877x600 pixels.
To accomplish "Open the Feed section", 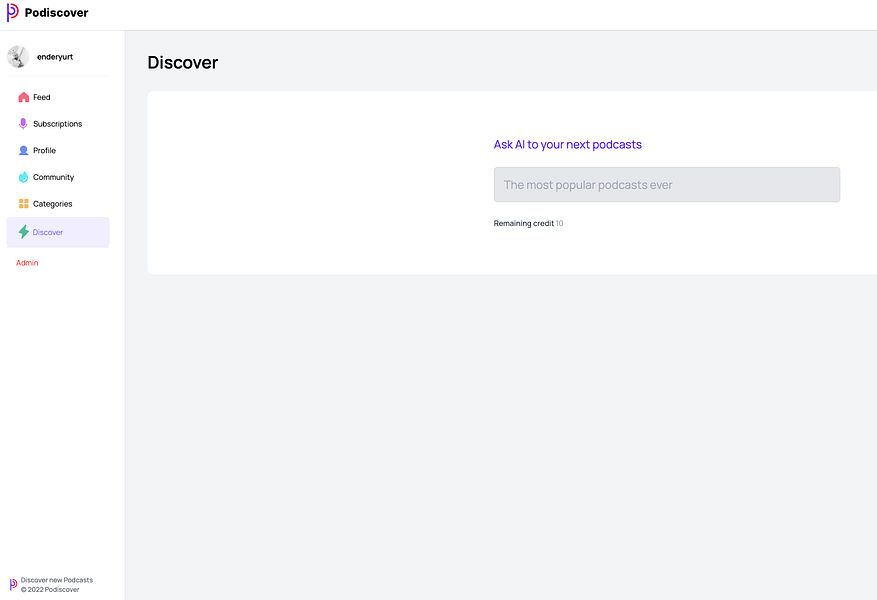I will point(41,97).
